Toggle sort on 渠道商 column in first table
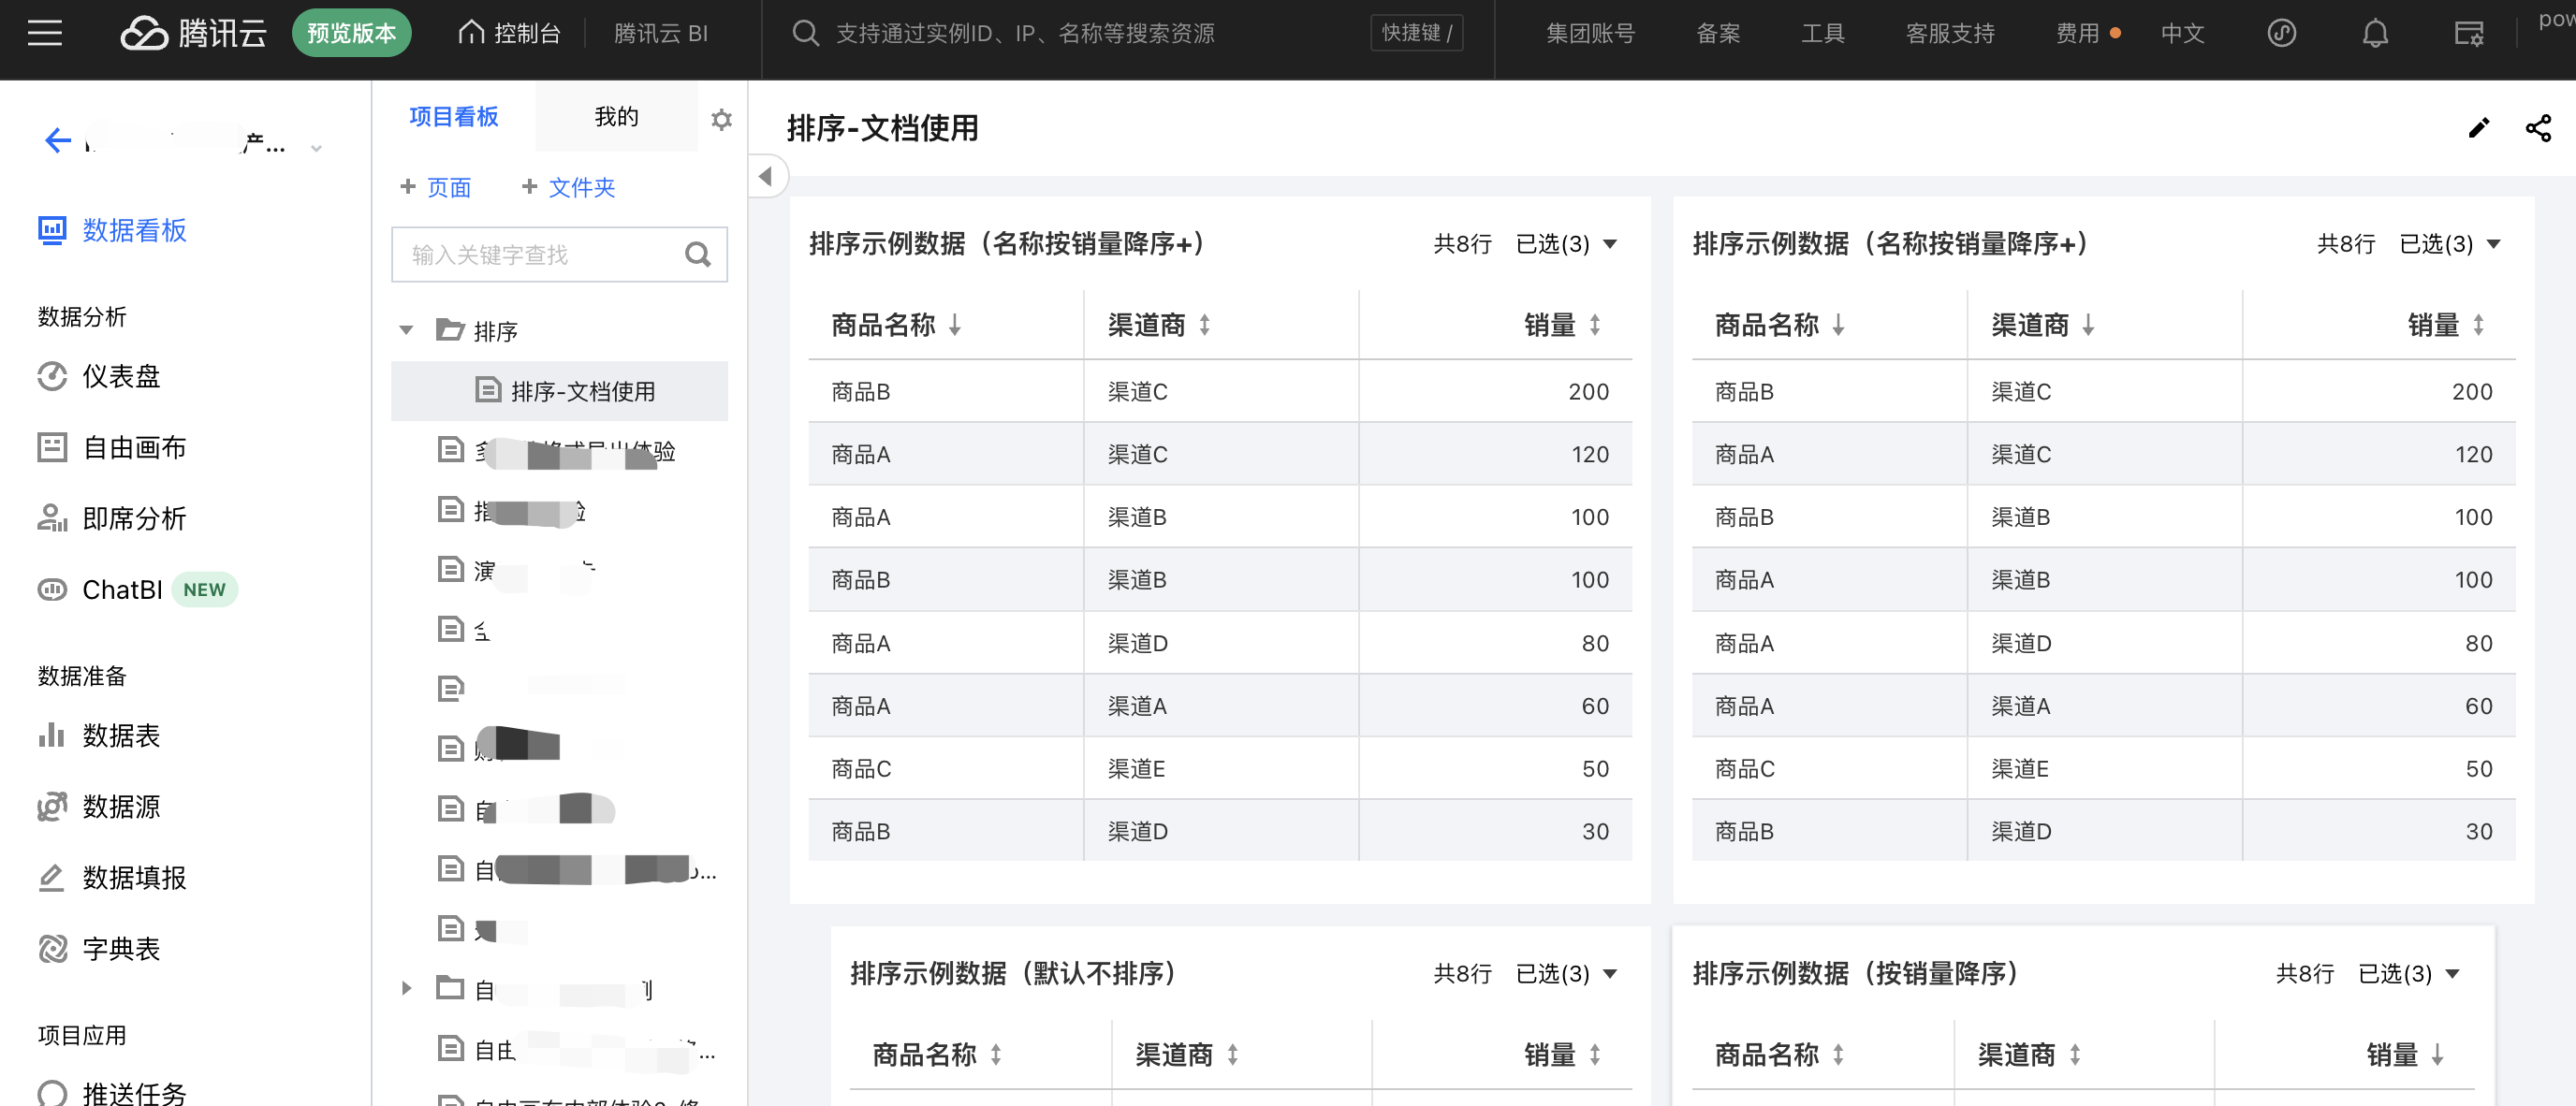Image resolution: width=2576 pixels, height=1106 pixels. (1204, 325)
